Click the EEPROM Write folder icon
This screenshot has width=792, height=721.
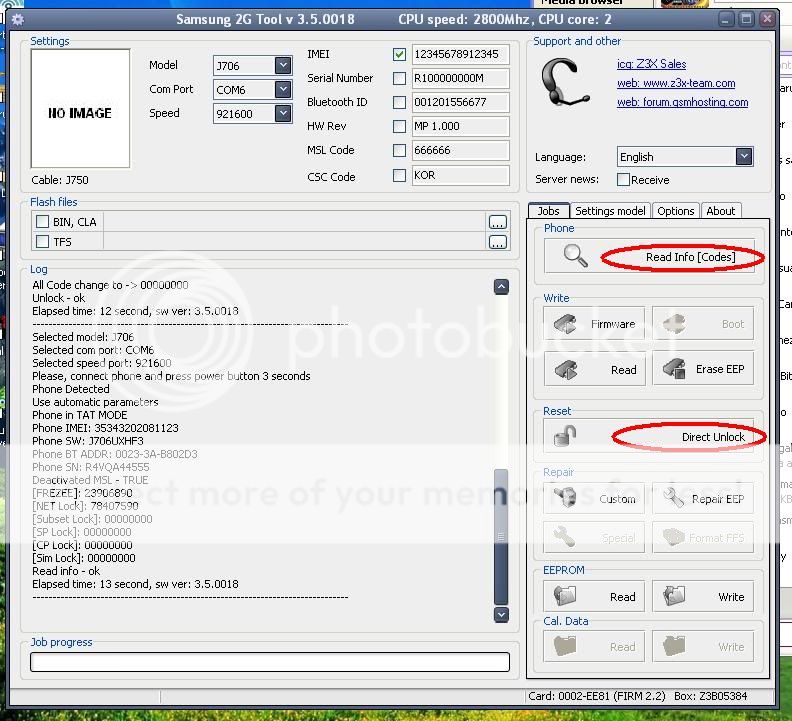click(x=674, y=596)
